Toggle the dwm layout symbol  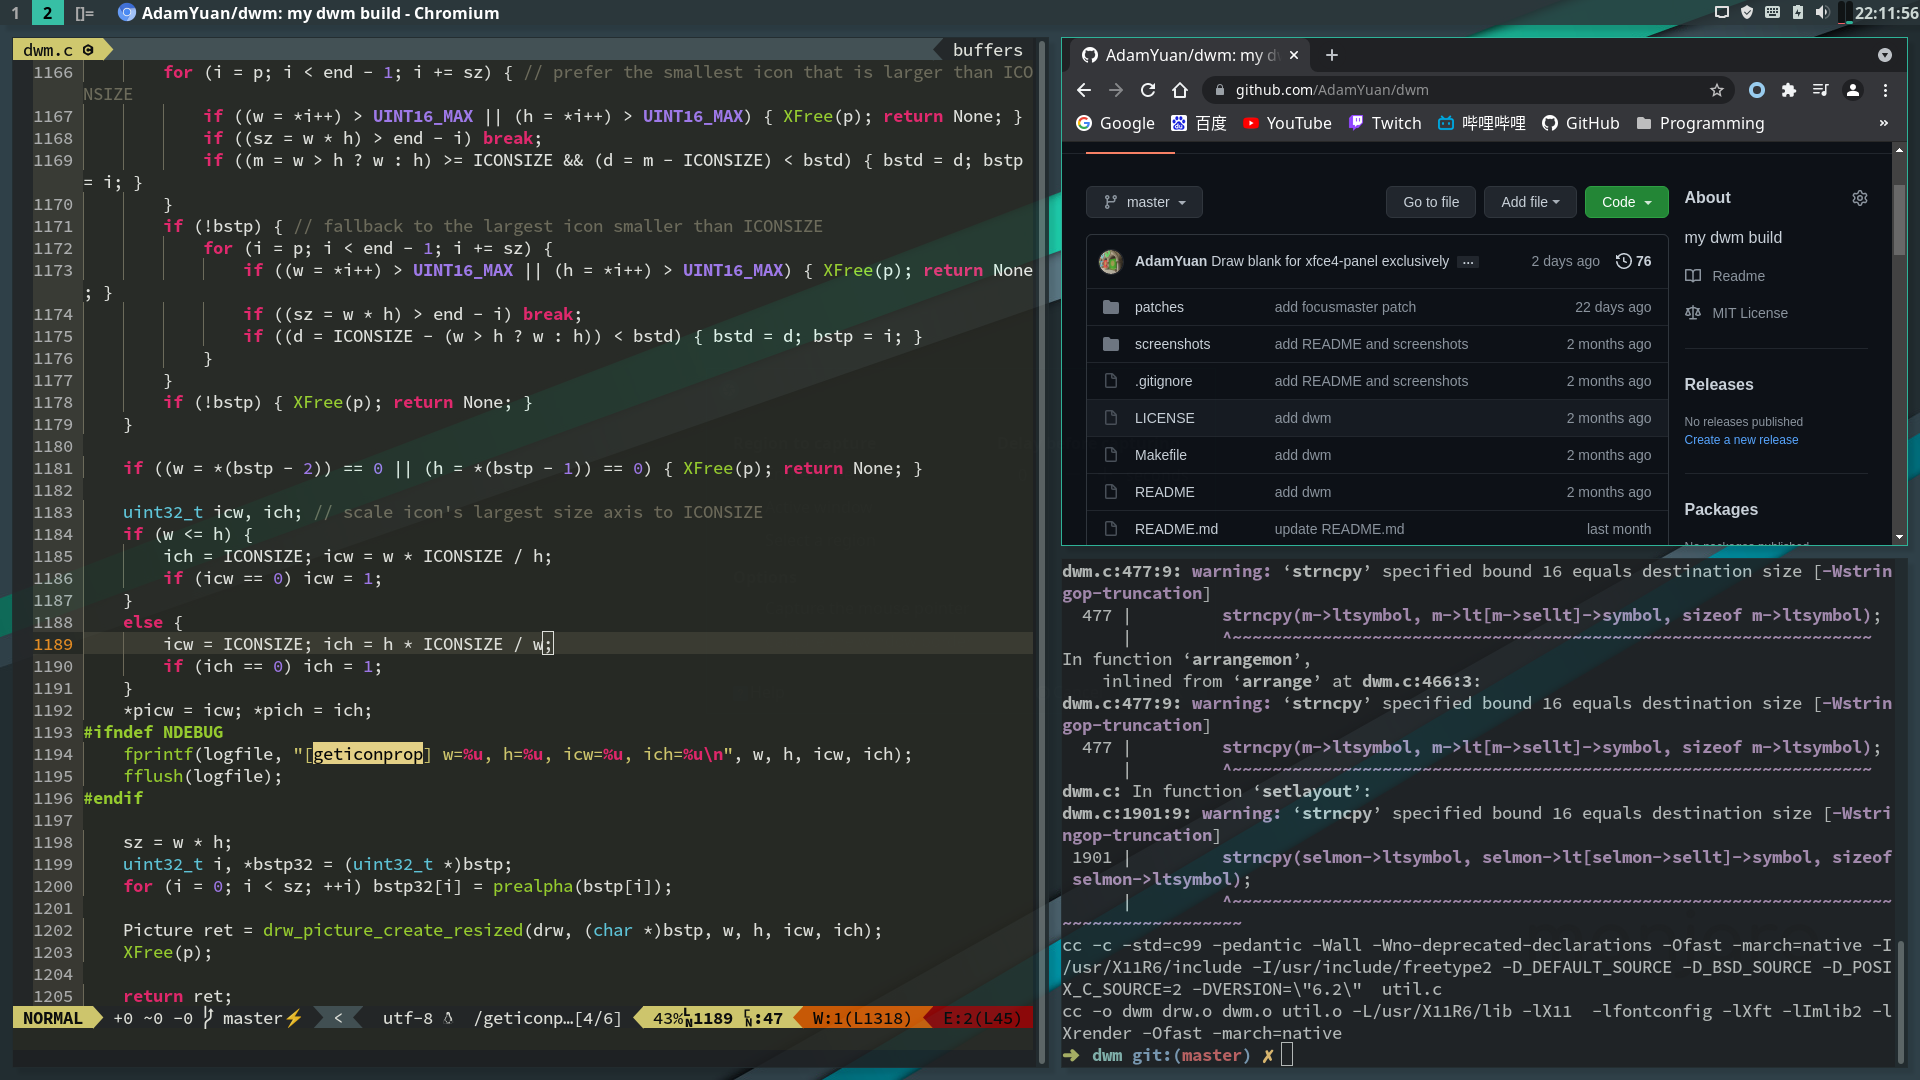tap(84, 13)
